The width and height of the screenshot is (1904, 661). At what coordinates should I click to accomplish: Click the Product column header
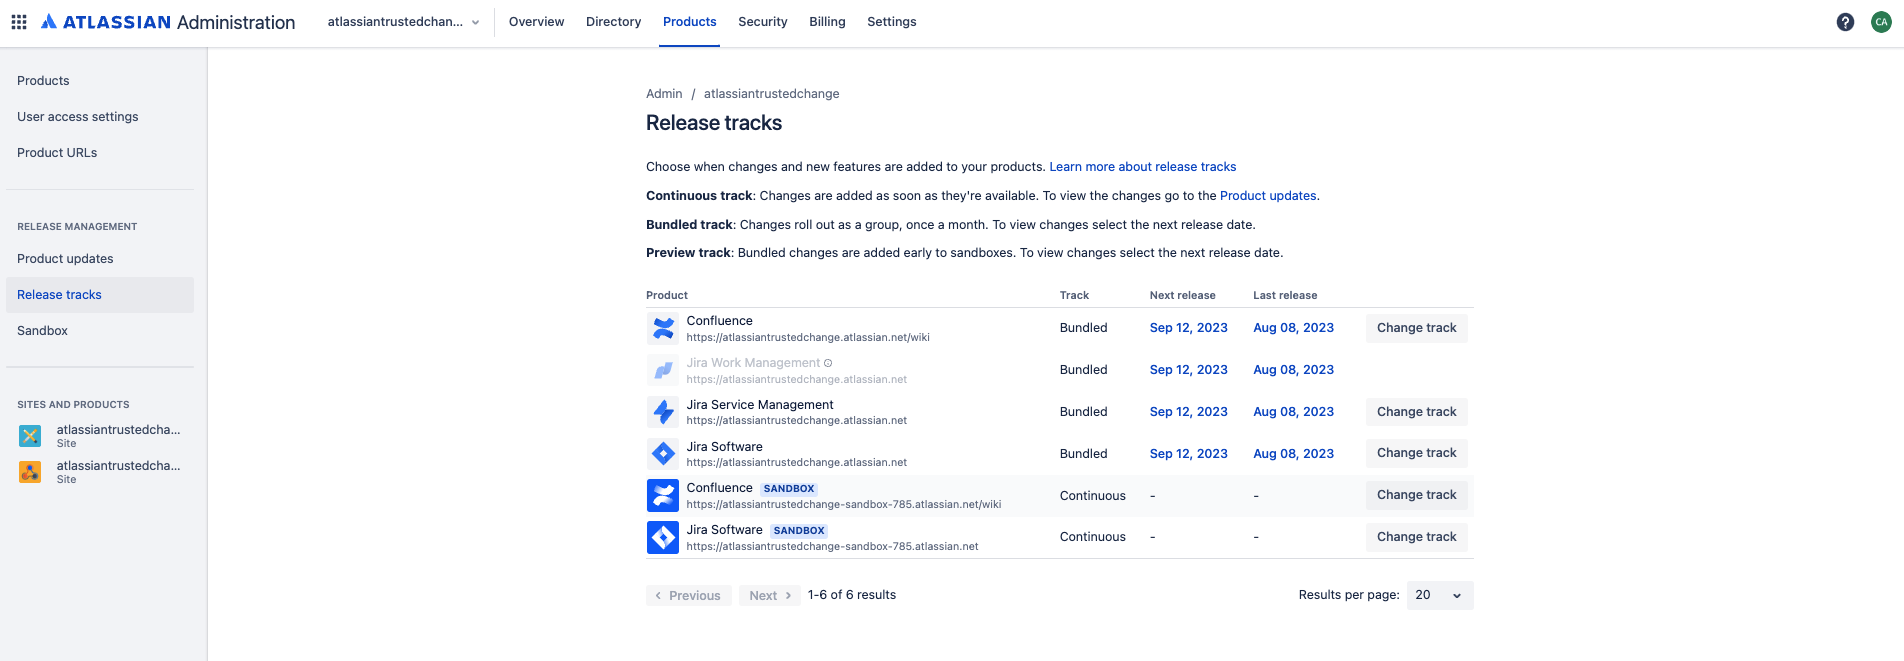pyautogui.click(x=667, y=296)
